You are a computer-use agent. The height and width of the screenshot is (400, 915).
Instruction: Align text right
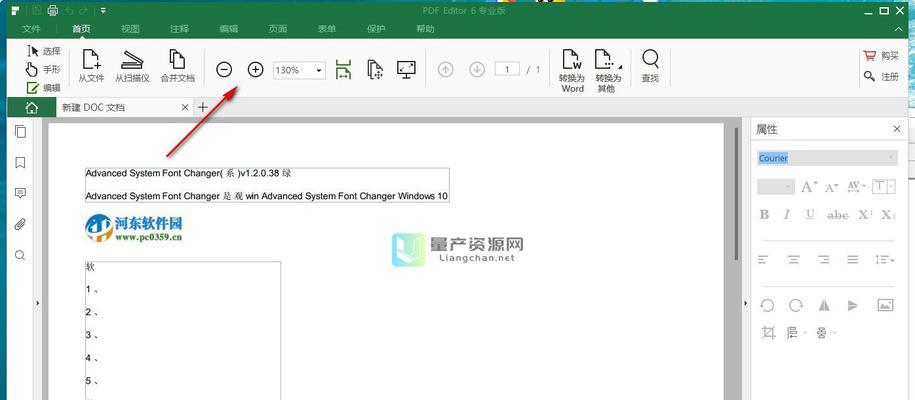(823, 259)
